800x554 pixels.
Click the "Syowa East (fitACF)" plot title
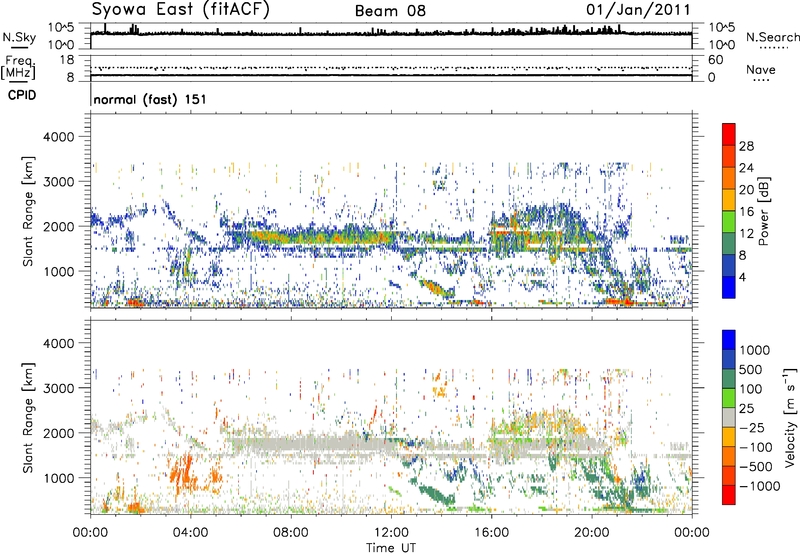pyautogui.click(x=181, y=9)
